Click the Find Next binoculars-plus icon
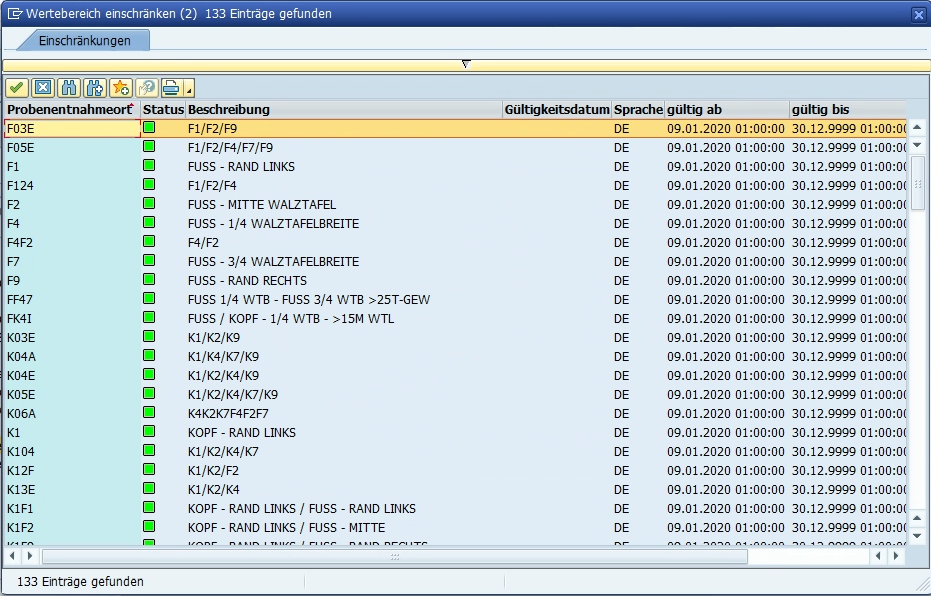 click(95, 88)
